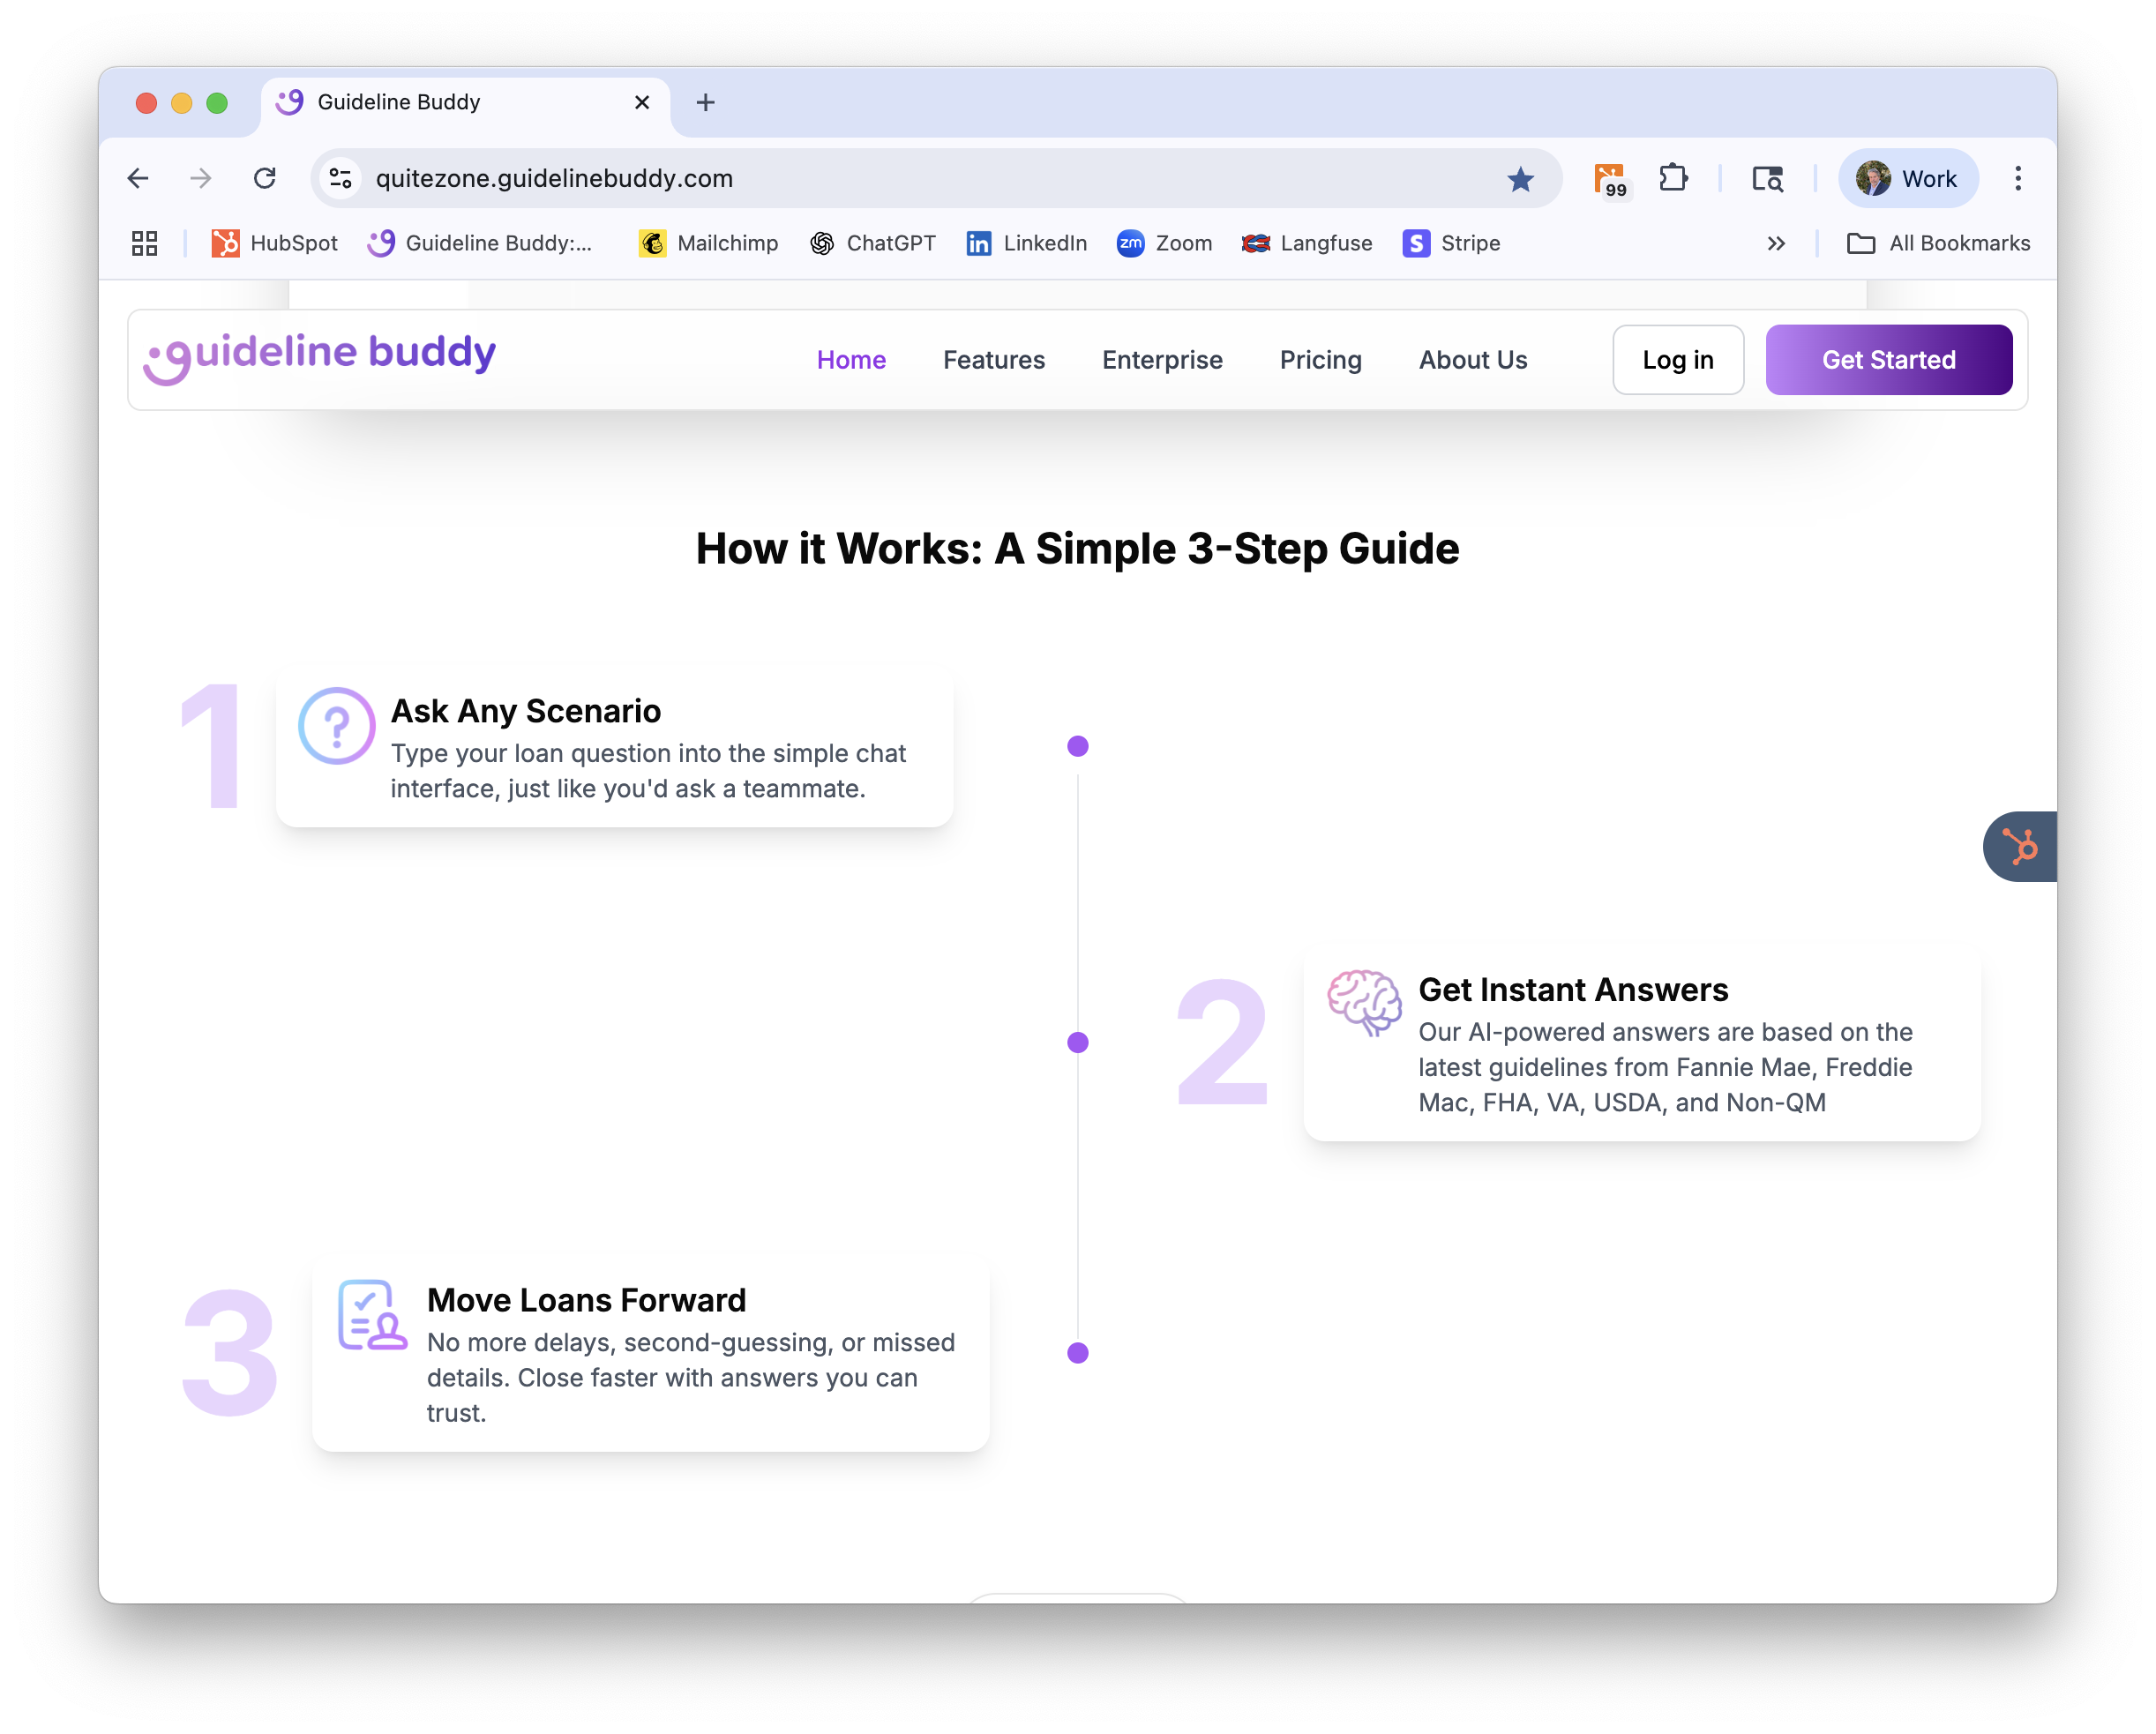Go to Features nav item
Image resolution: width=2156 pixels, height=1734 pixels.
[993, 360]
